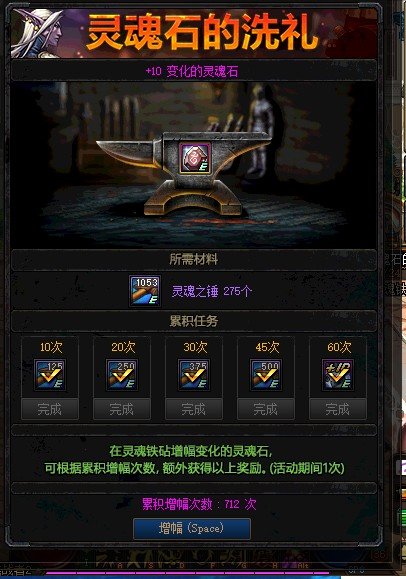The image size is (406, 579).
Task: Select the 60次 reward icon
Action: (338, 374)
